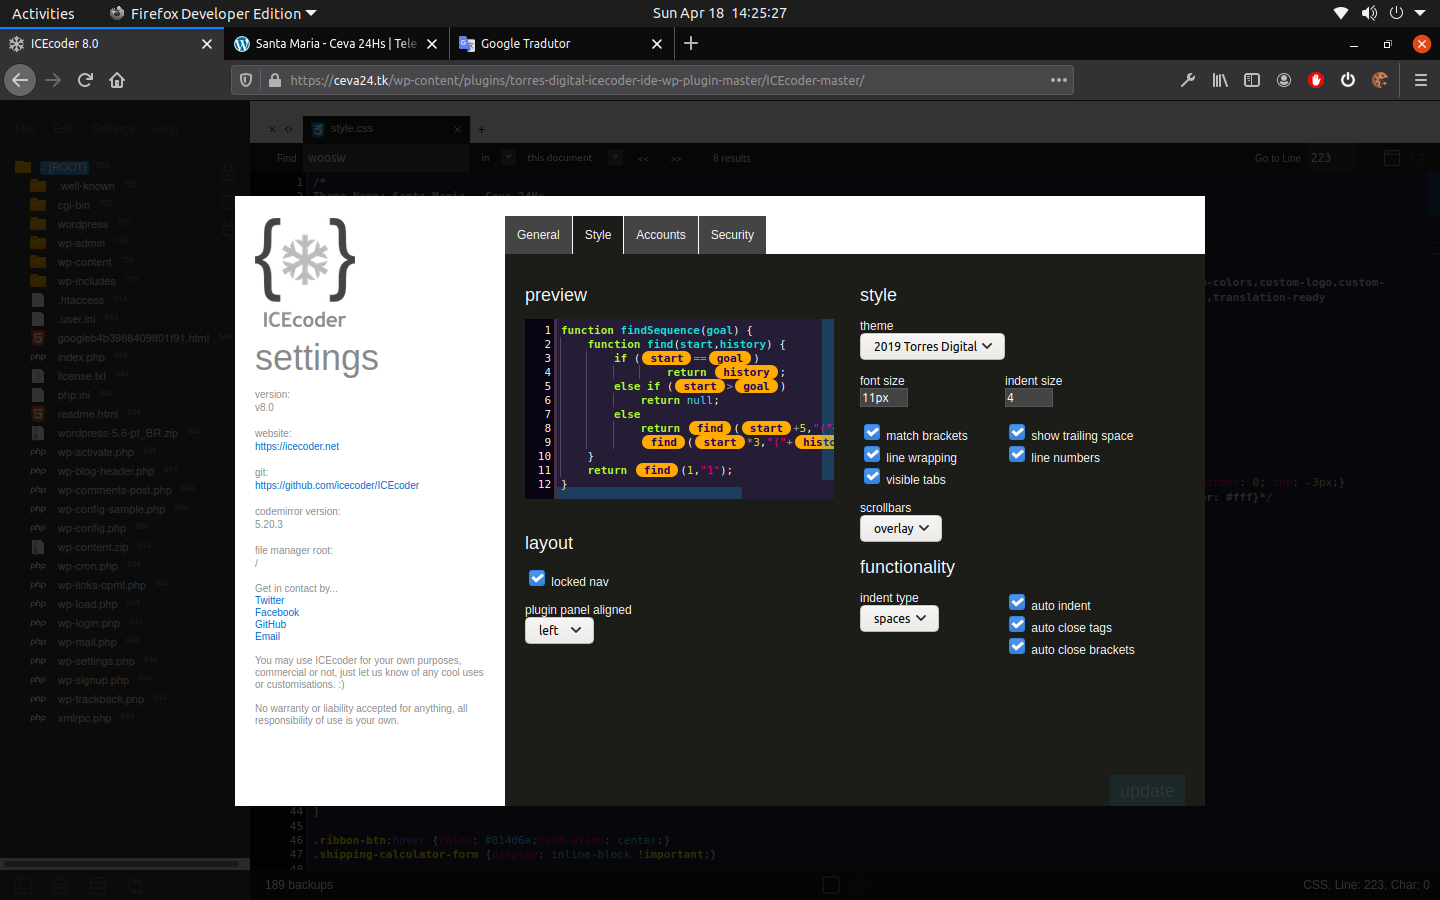This screenshot has width=1440, height=900.
Task: Open the Firefox home page
Action: (x=117, y=80)
